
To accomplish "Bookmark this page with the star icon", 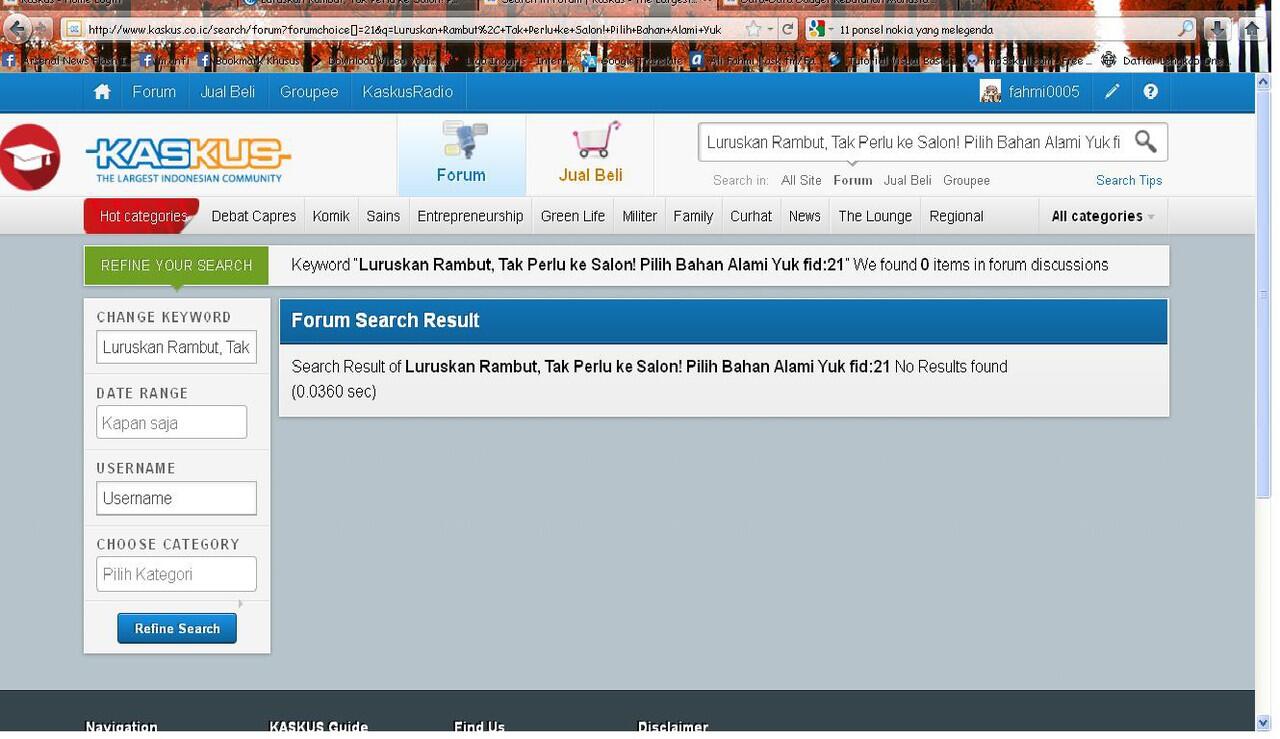I will coord(753,29).
